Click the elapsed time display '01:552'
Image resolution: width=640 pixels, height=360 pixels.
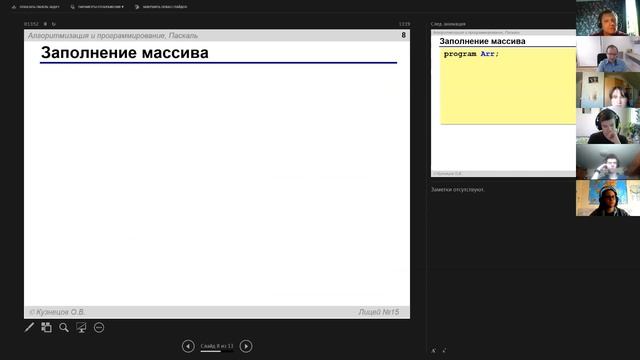(x=31, y=24)
